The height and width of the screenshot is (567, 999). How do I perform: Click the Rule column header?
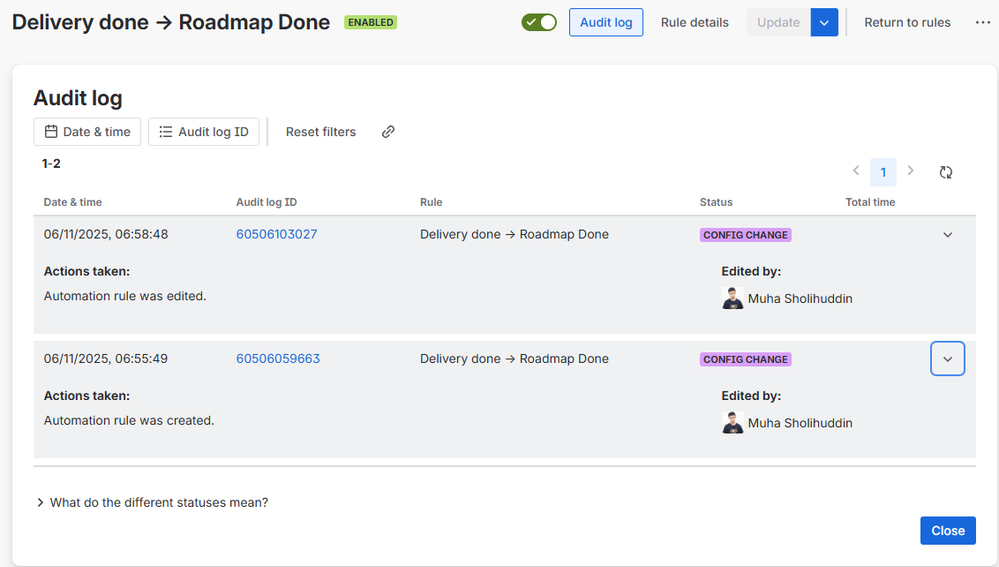[431, 202]
